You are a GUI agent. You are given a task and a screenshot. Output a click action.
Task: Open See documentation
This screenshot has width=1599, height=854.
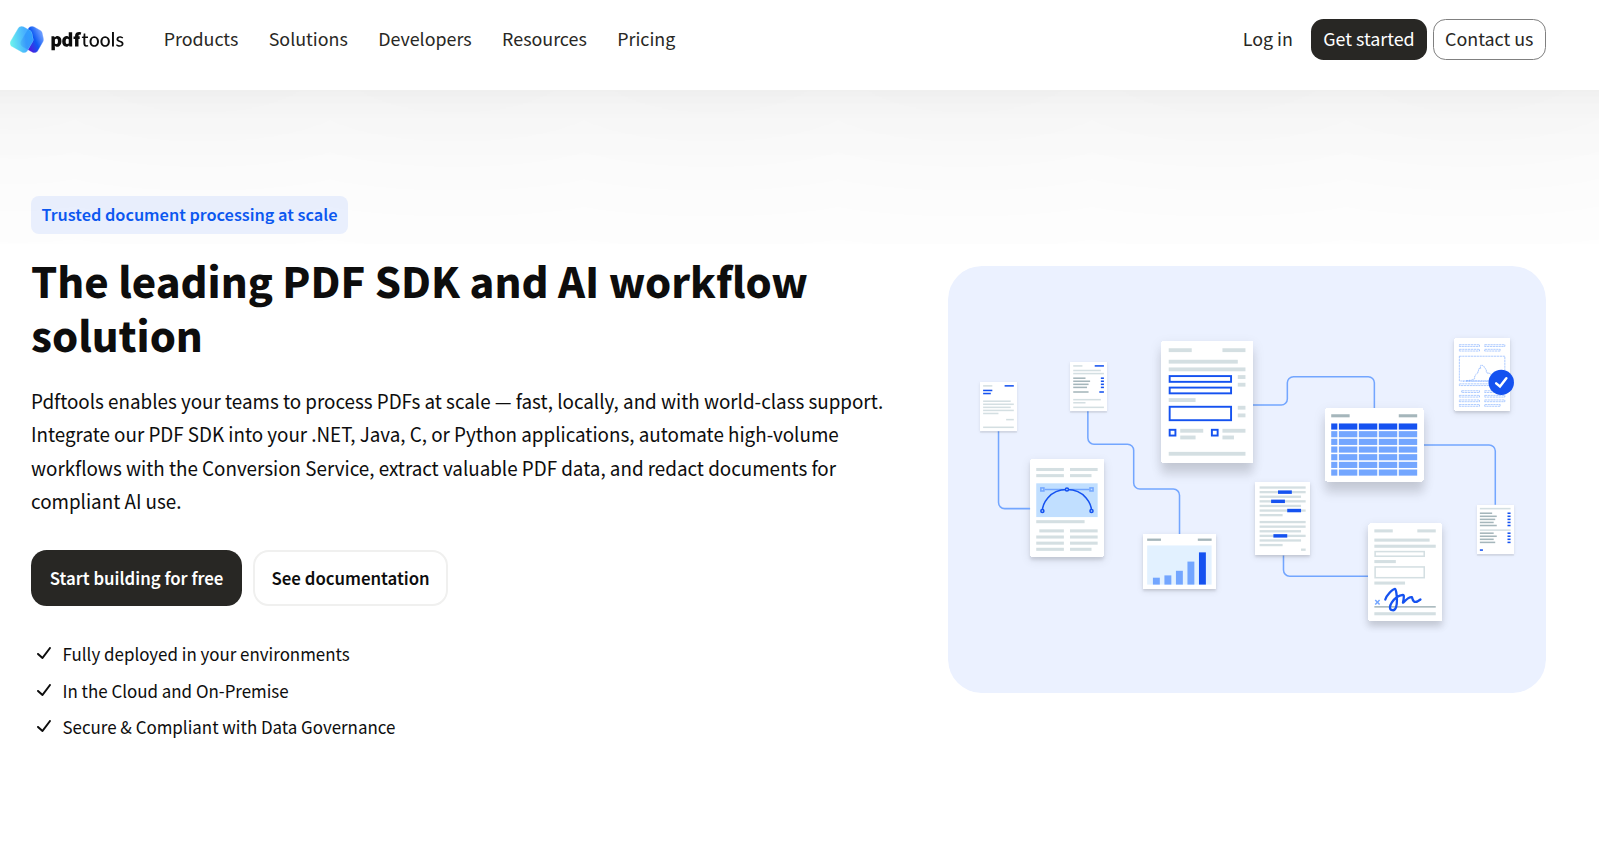coord(350,578)
